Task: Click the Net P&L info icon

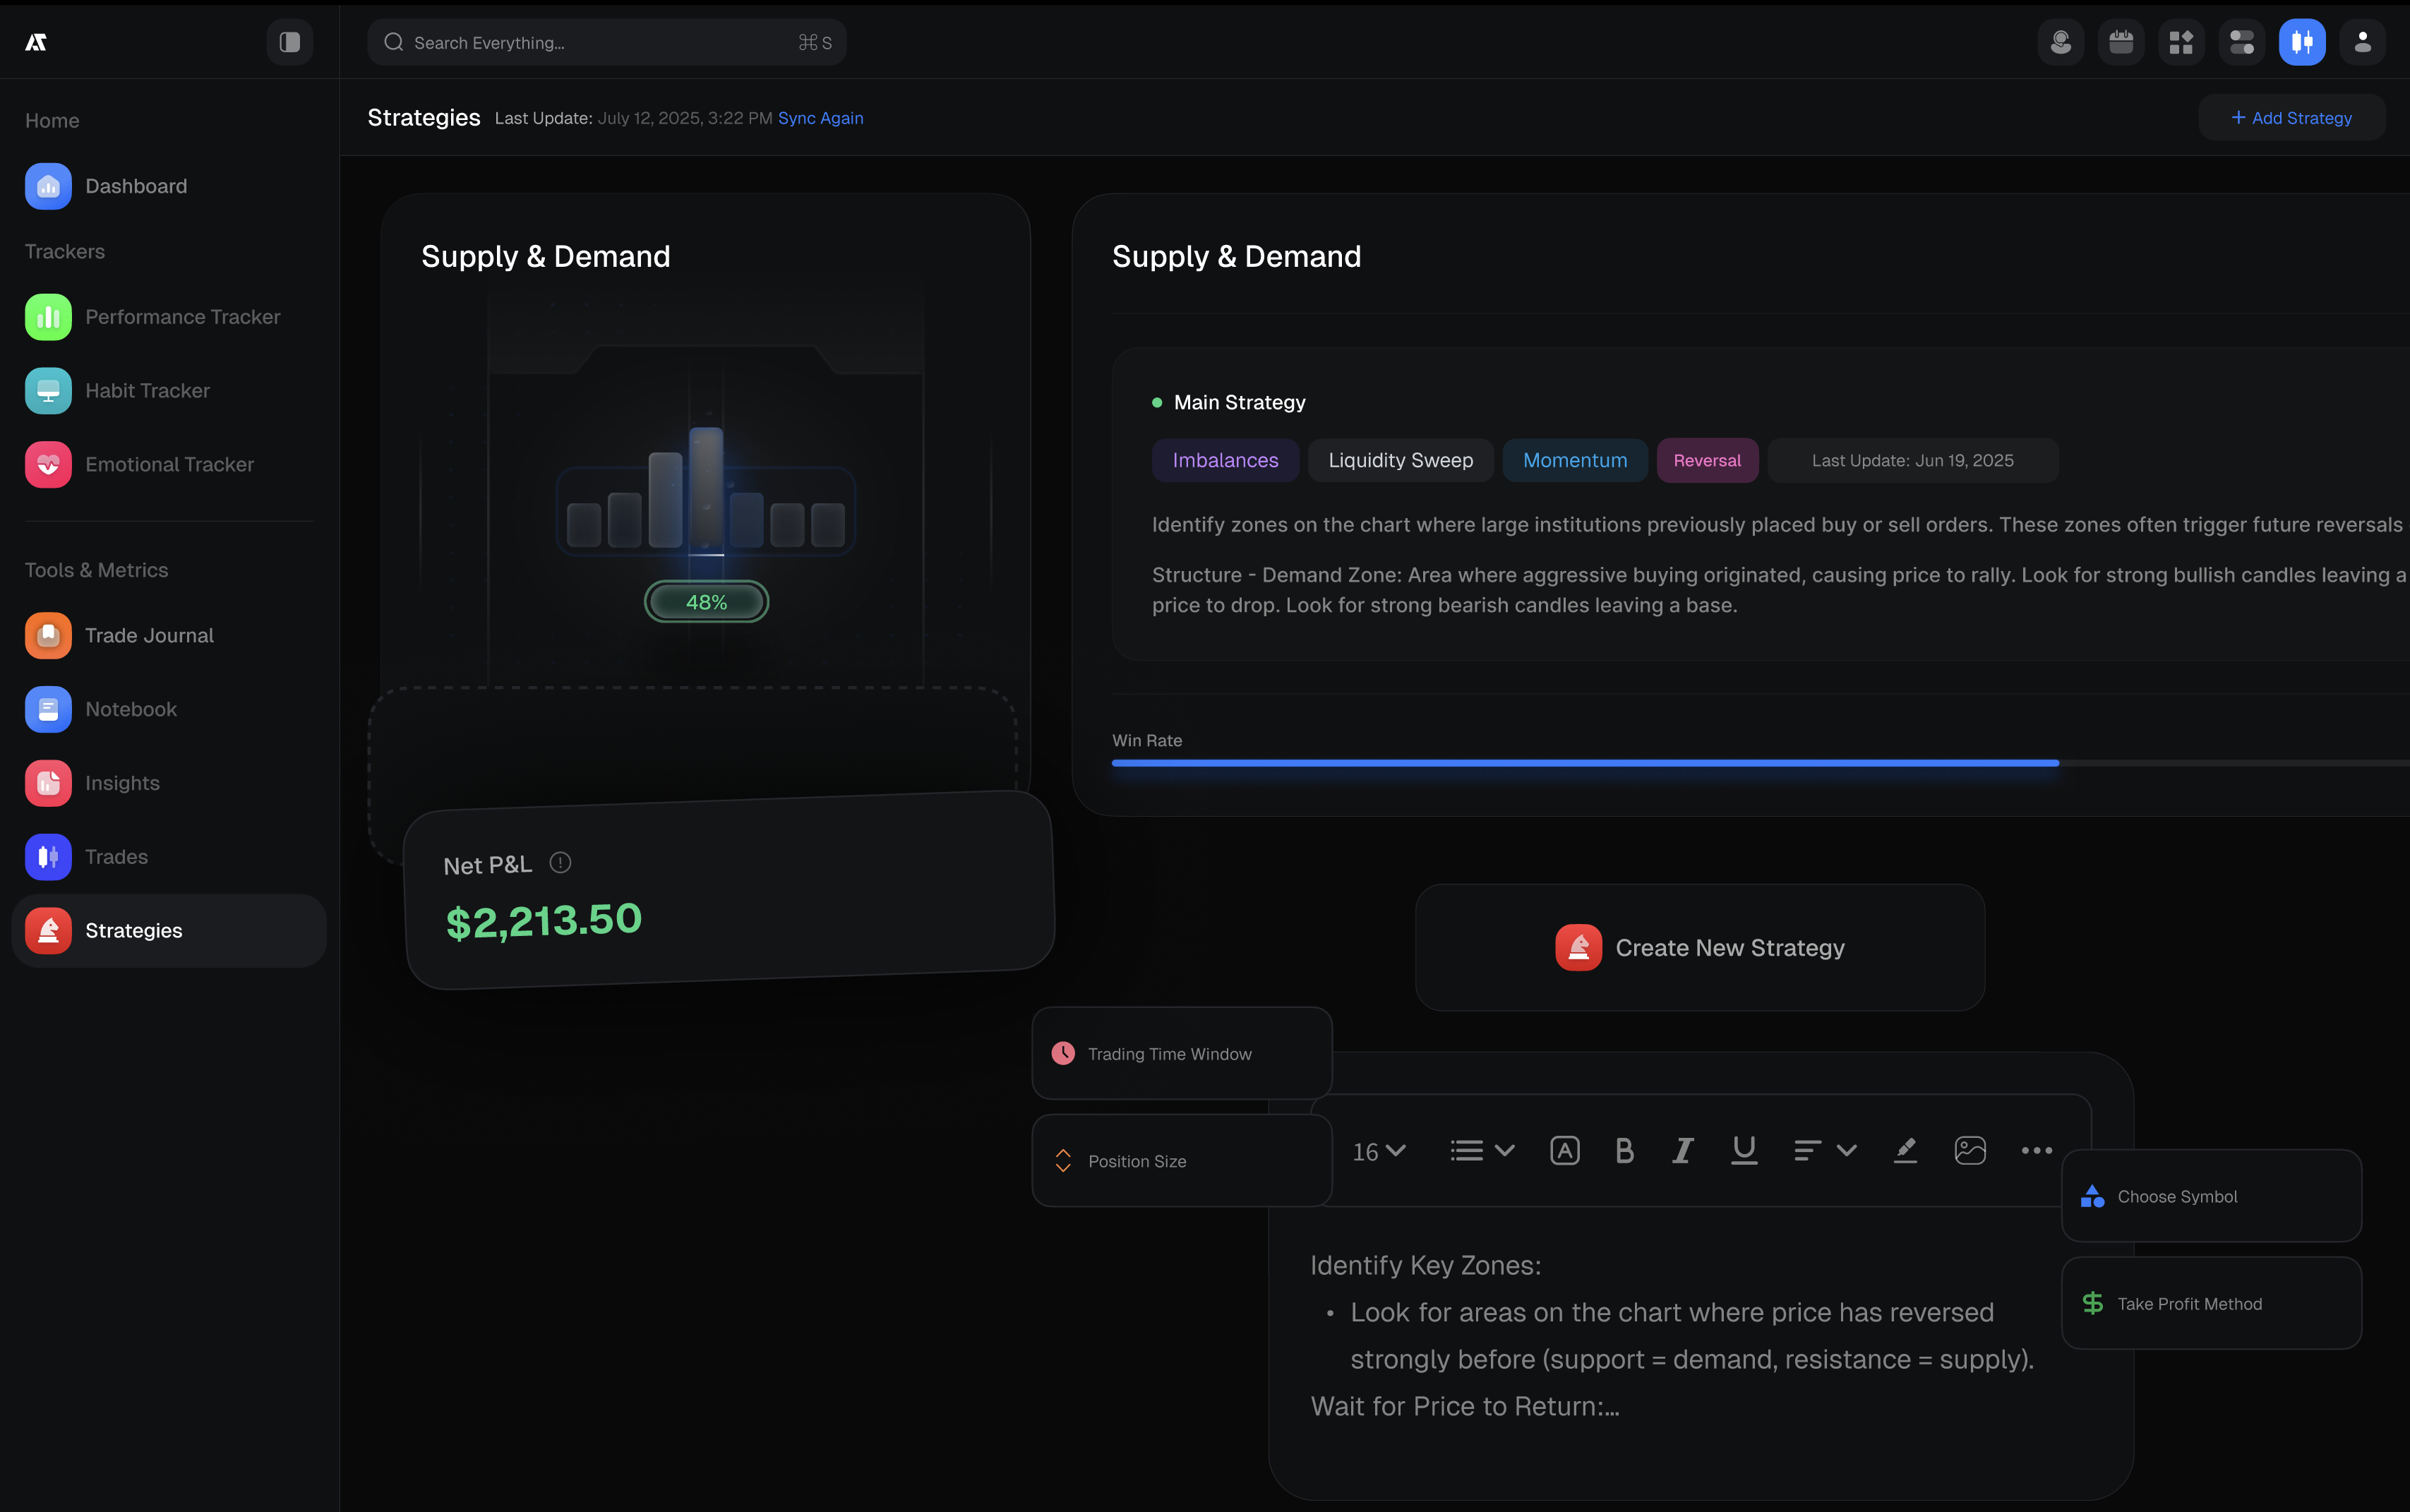Action: [560, 862]
